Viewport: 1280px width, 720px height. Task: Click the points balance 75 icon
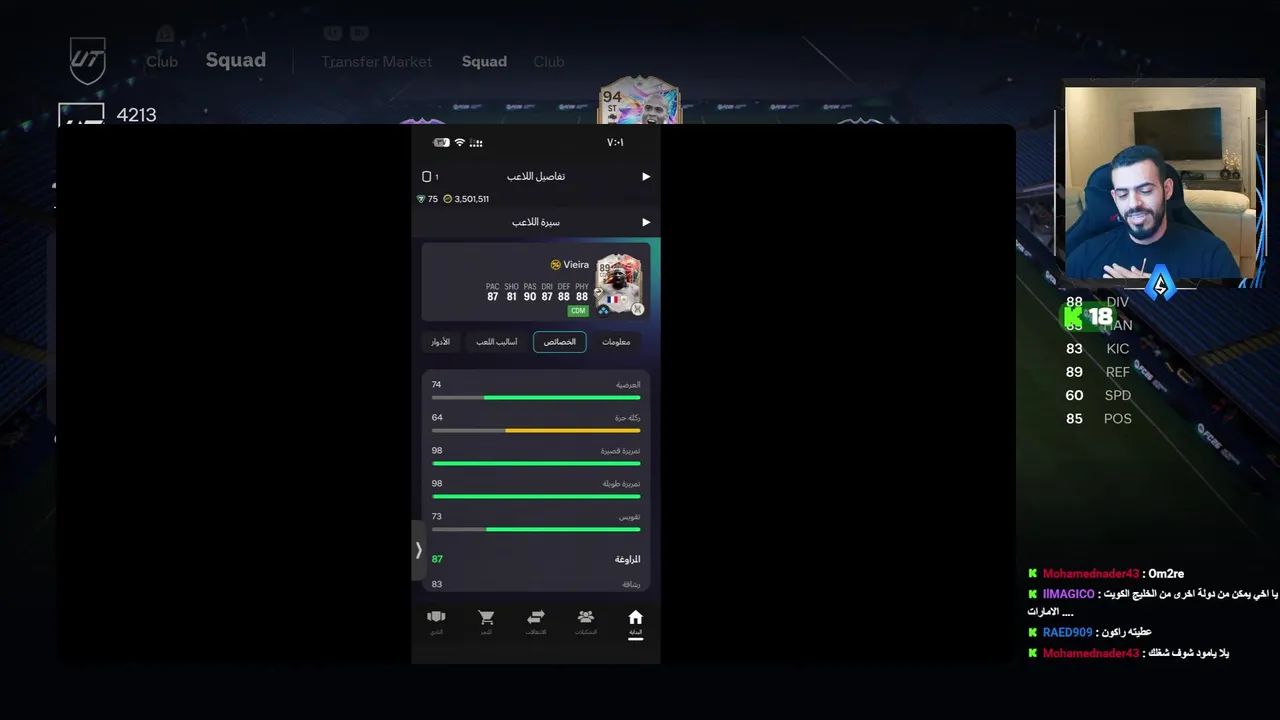click(422, 199)
